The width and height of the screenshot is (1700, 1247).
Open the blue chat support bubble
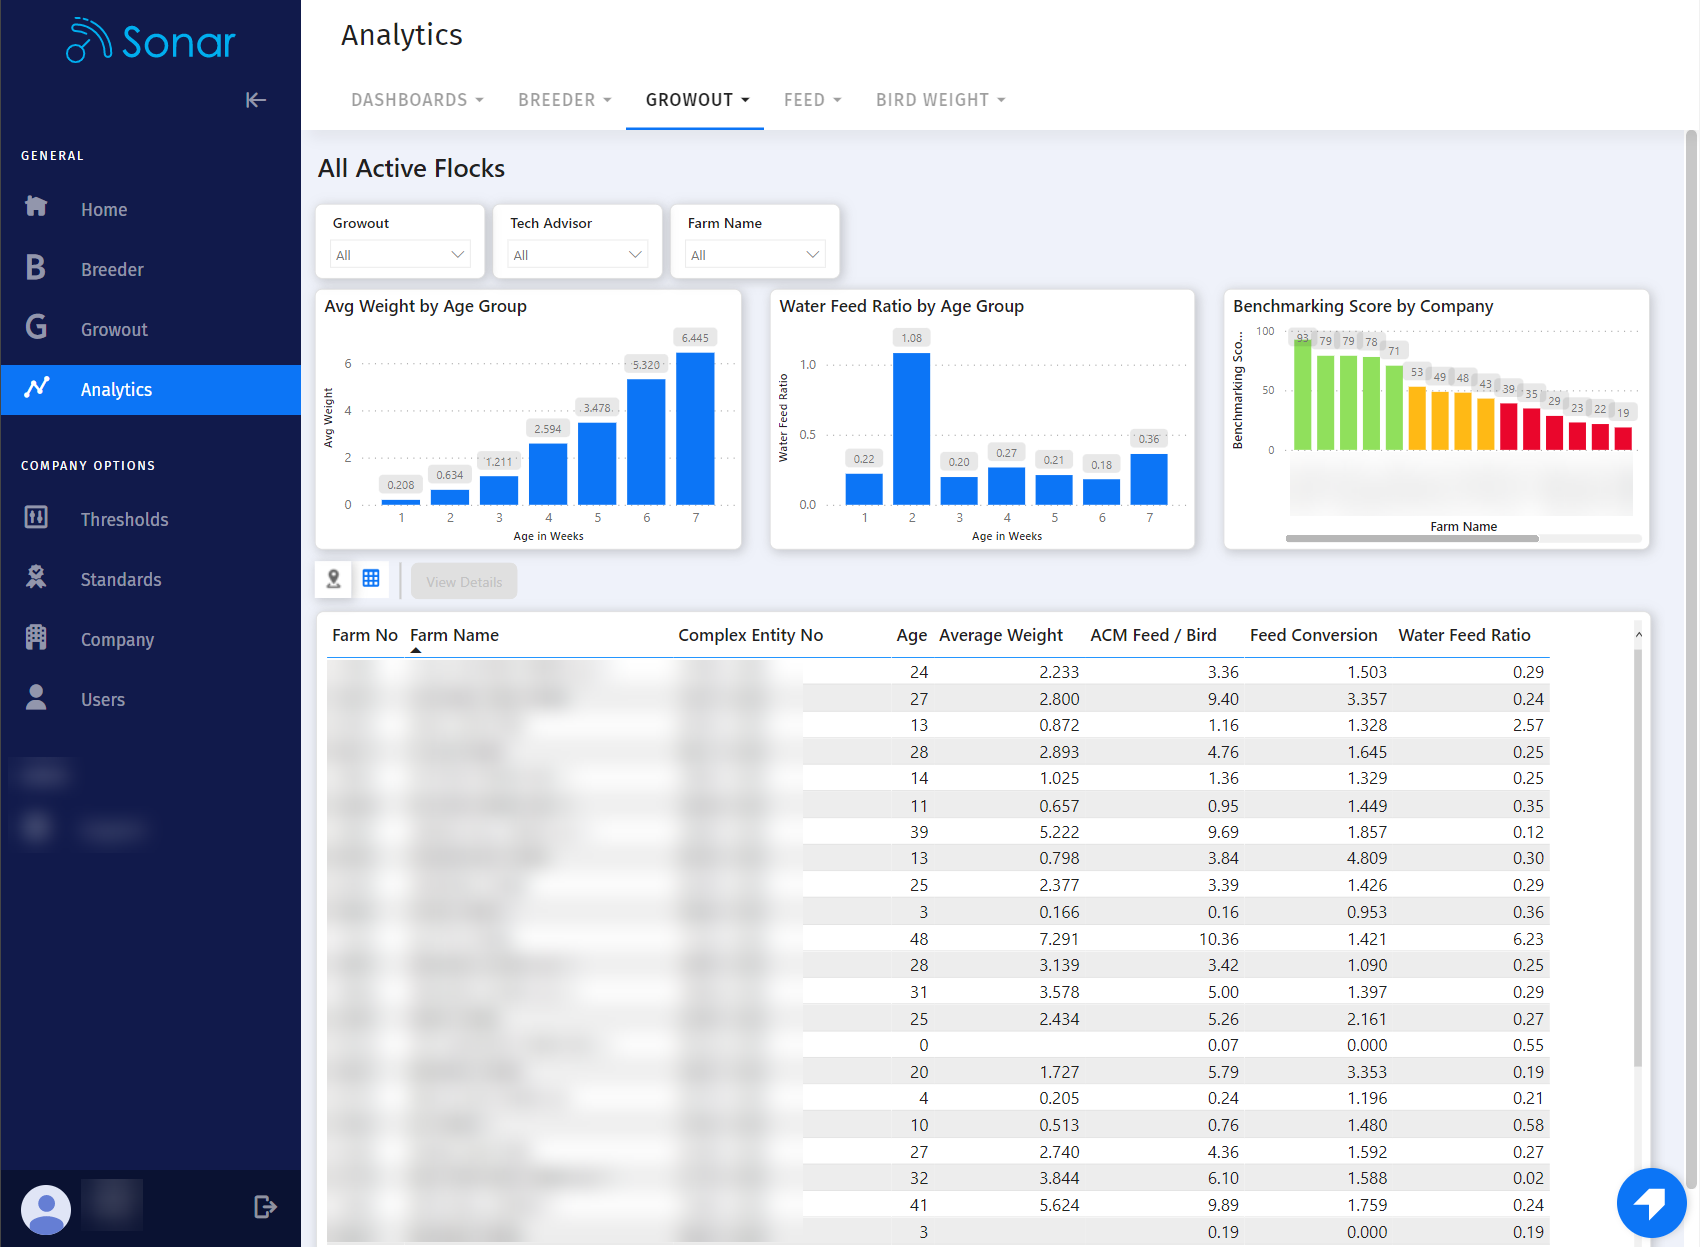[x=1651, y=1203]
